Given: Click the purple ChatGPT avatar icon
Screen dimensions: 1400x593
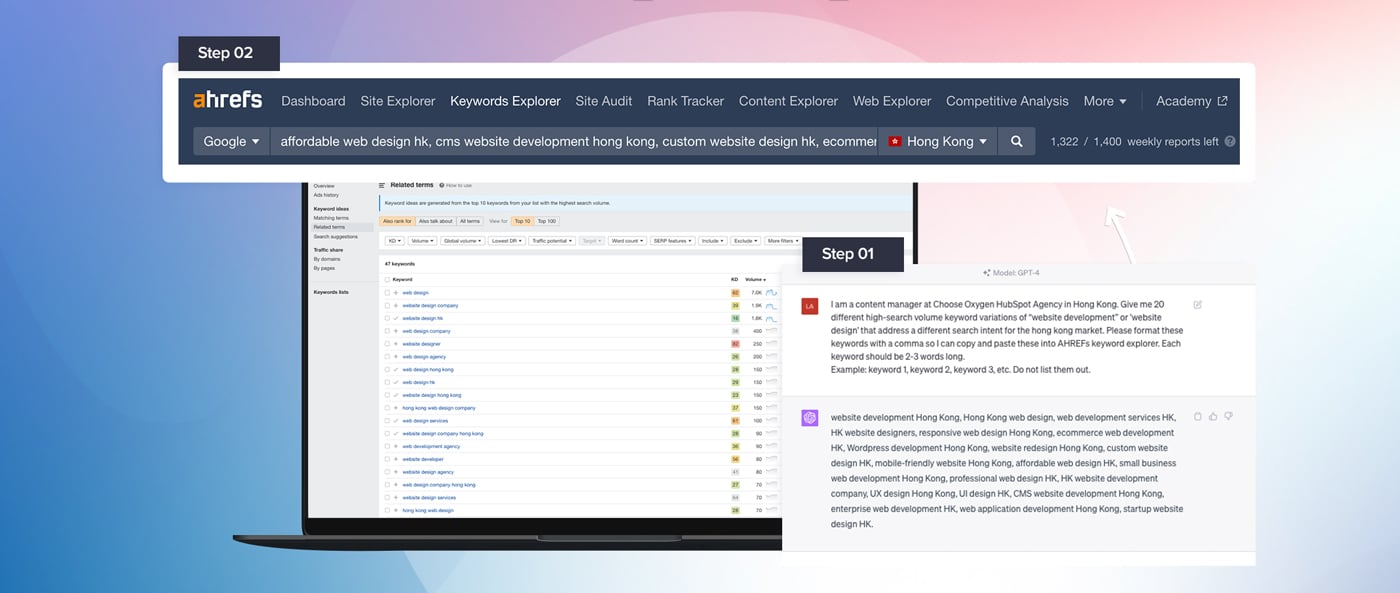Looking at the screenshot, I should click(809, 418).
